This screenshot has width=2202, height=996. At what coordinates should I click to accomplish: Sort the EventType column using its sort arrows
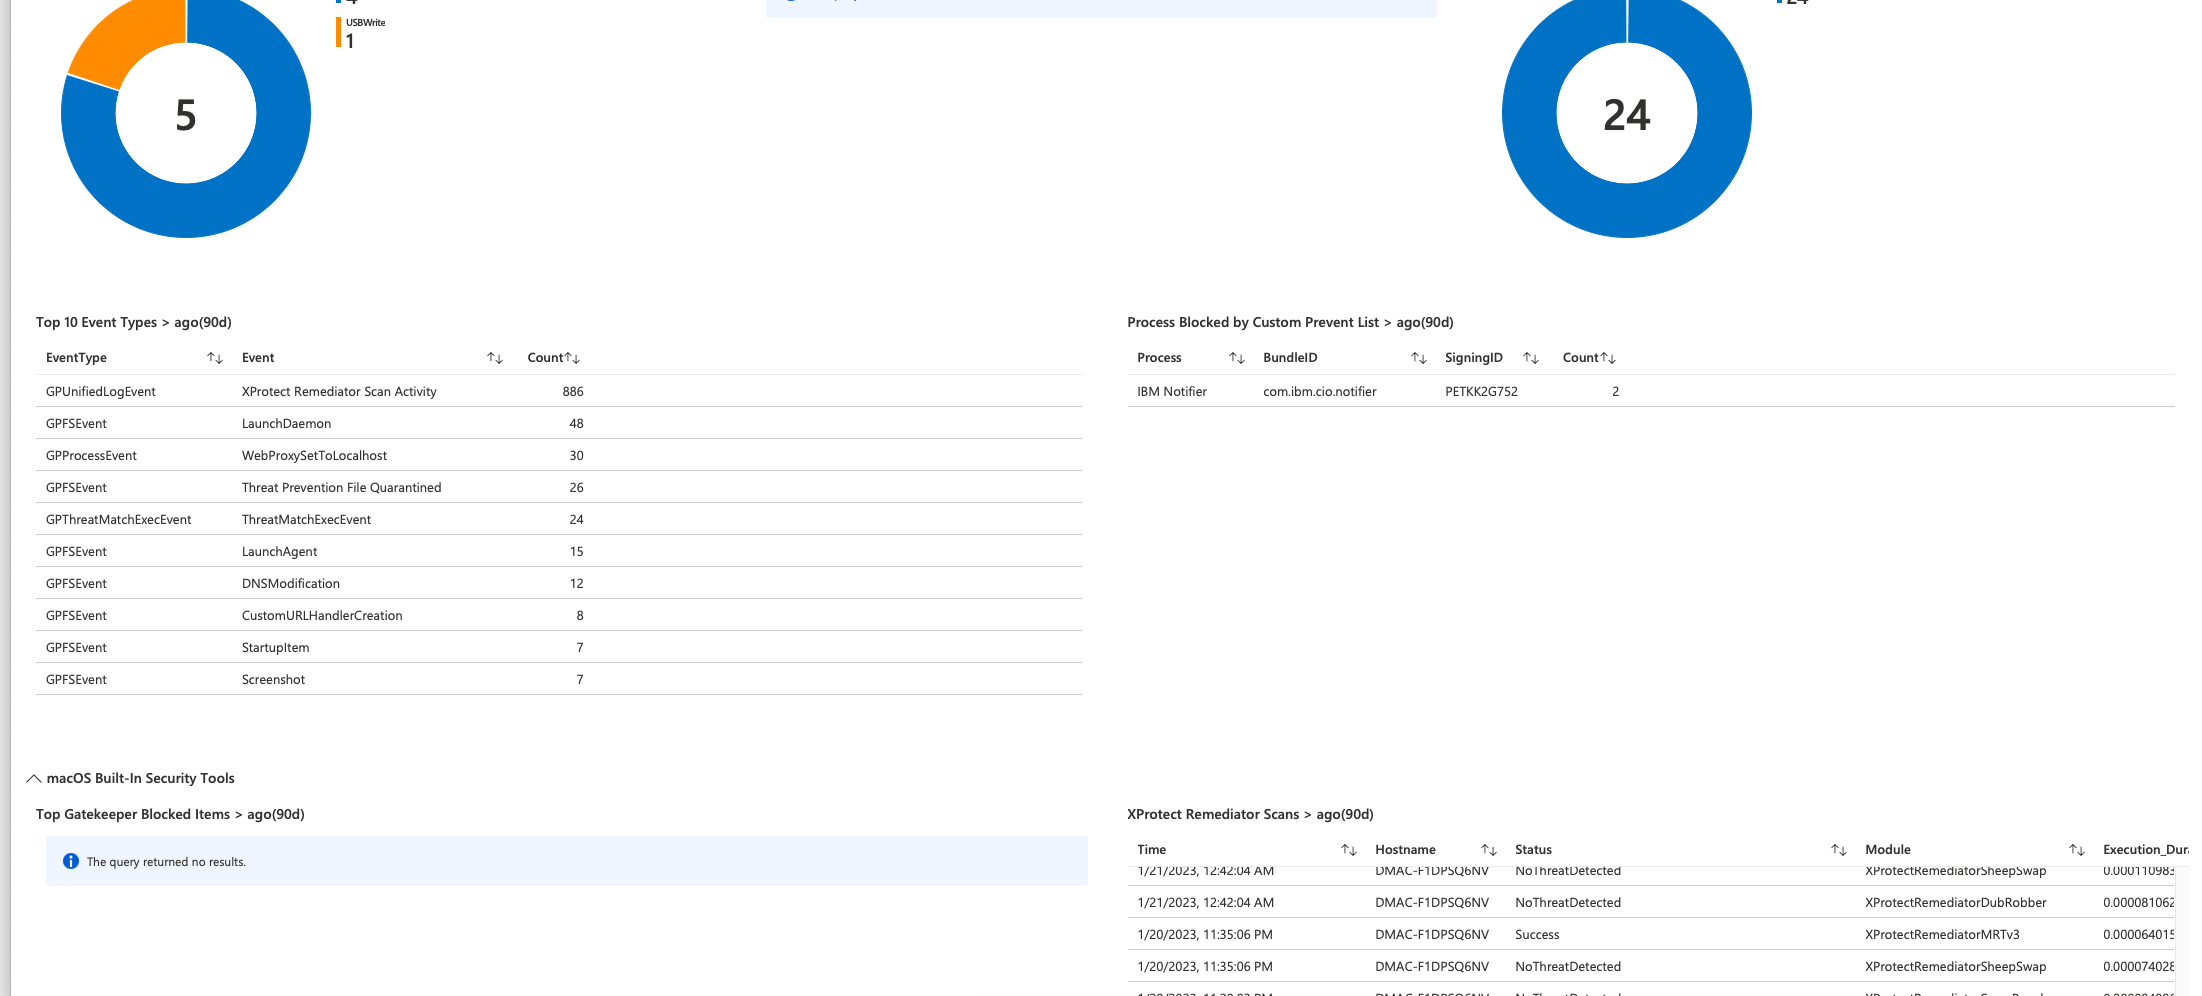213,357
